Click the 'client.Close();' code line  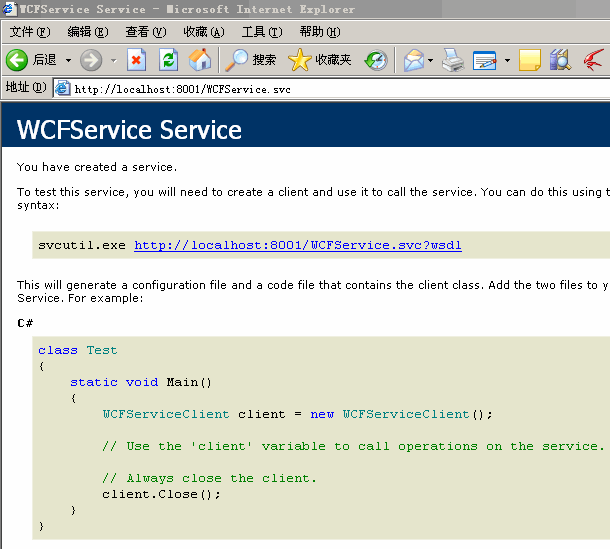click(x=161, y=494)
